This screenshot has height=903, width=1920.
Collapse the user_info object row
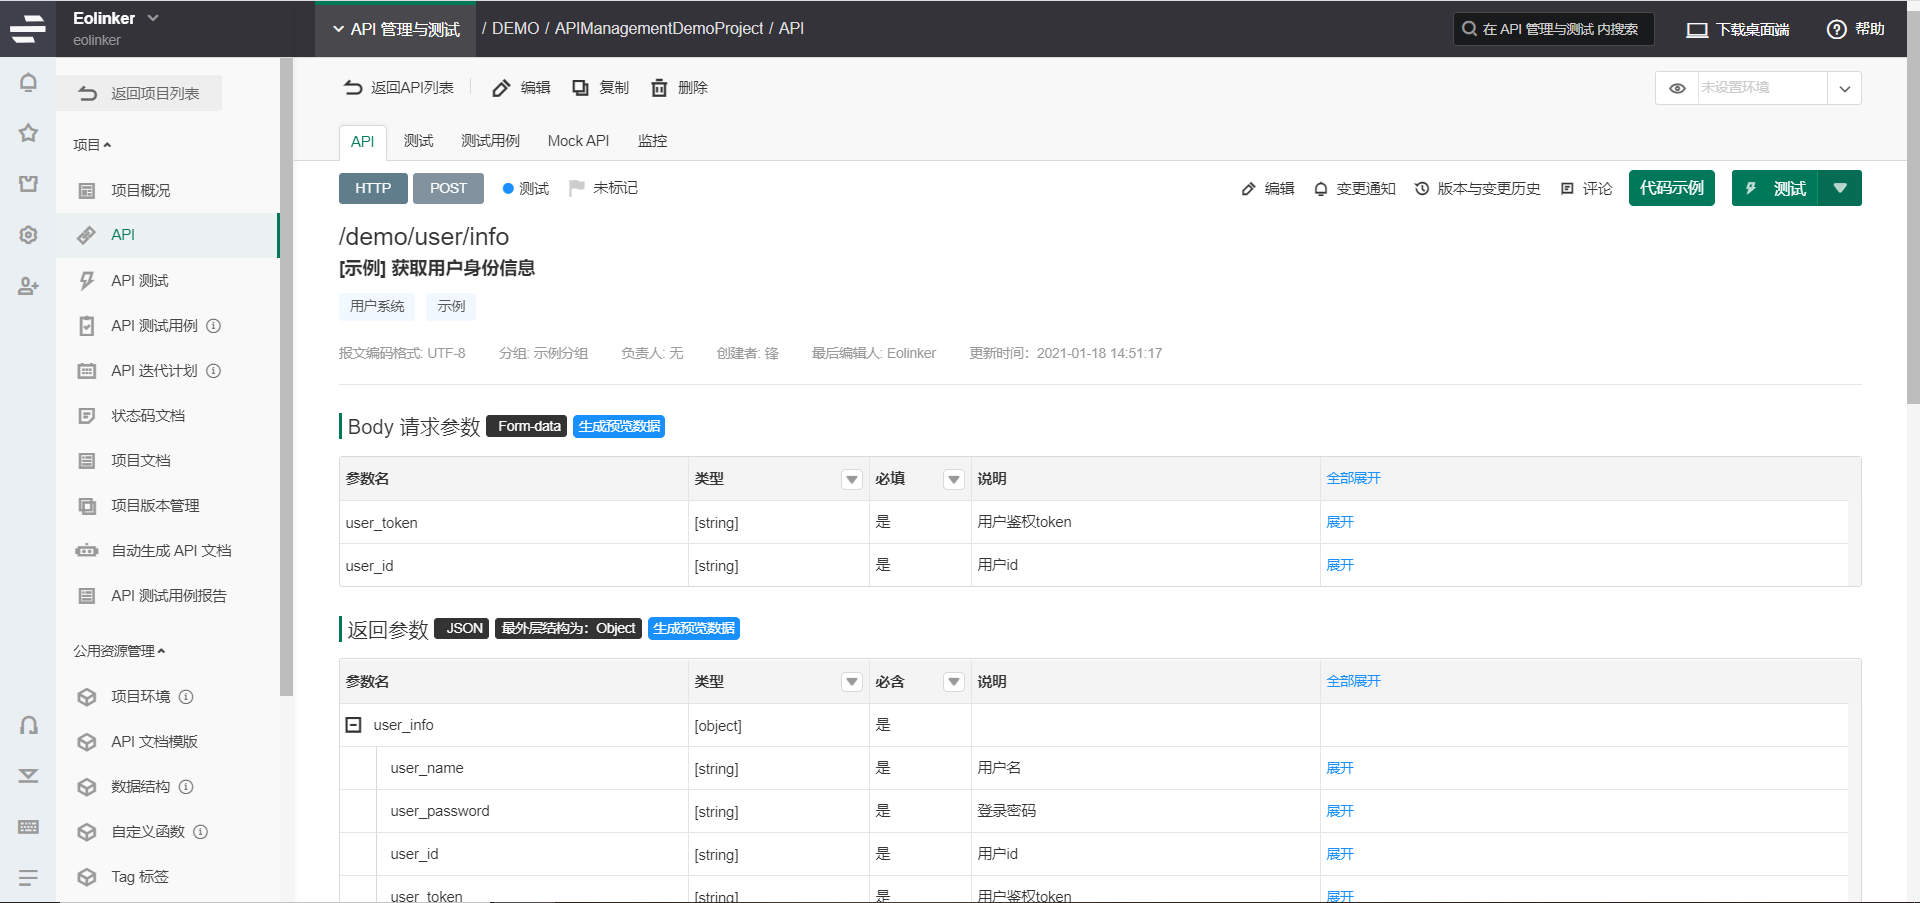pos(353,725)
